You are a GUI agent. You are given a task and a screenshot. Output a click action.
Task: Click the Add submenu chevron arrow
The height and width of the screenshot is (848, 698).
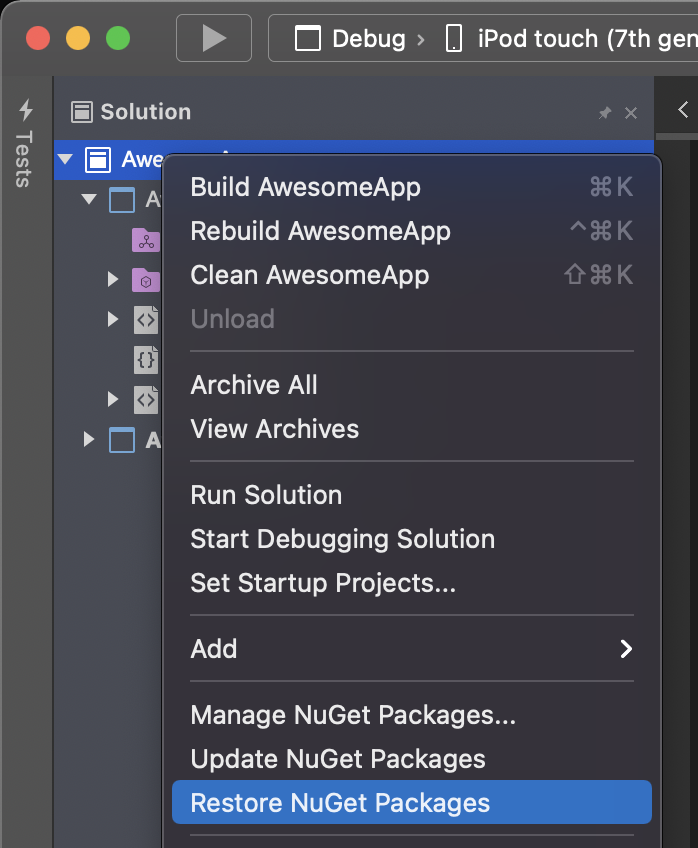[626, 649]
